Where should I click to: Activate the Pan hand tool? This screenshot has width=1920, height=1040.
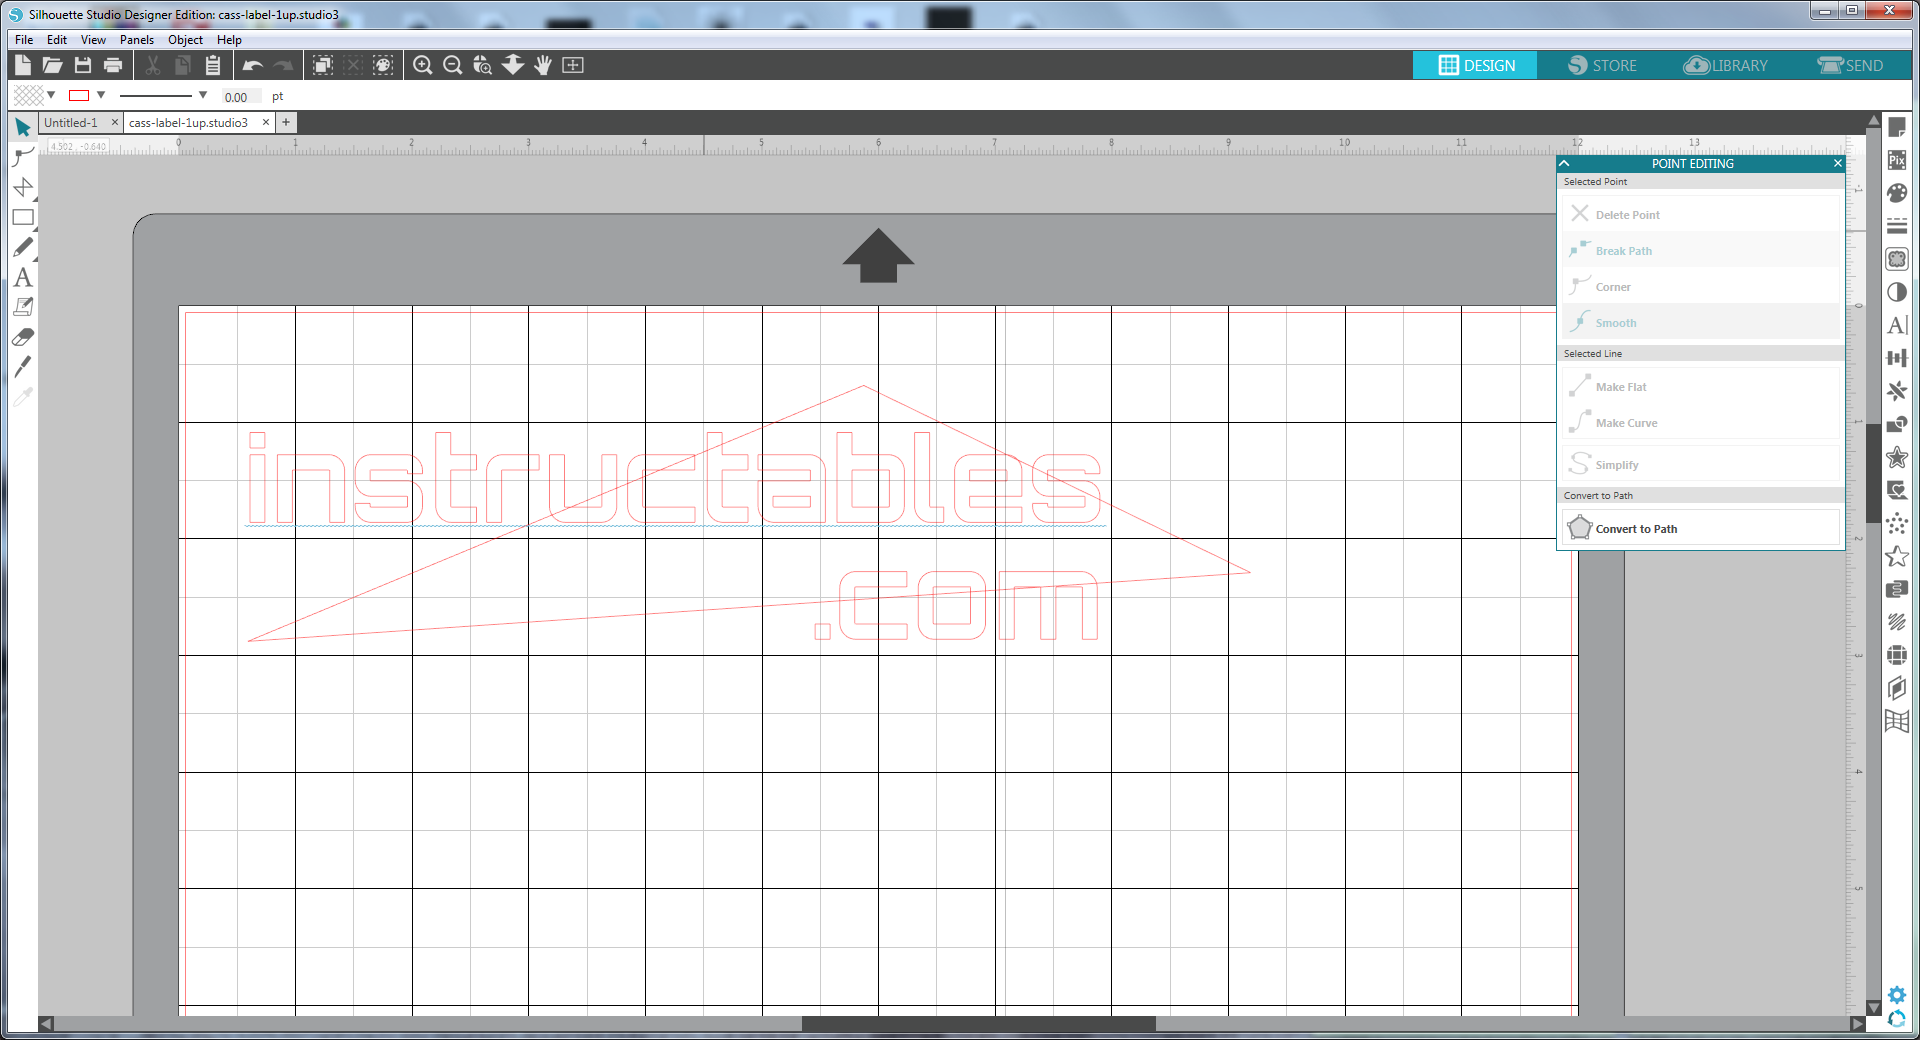(x=543, y=65)
